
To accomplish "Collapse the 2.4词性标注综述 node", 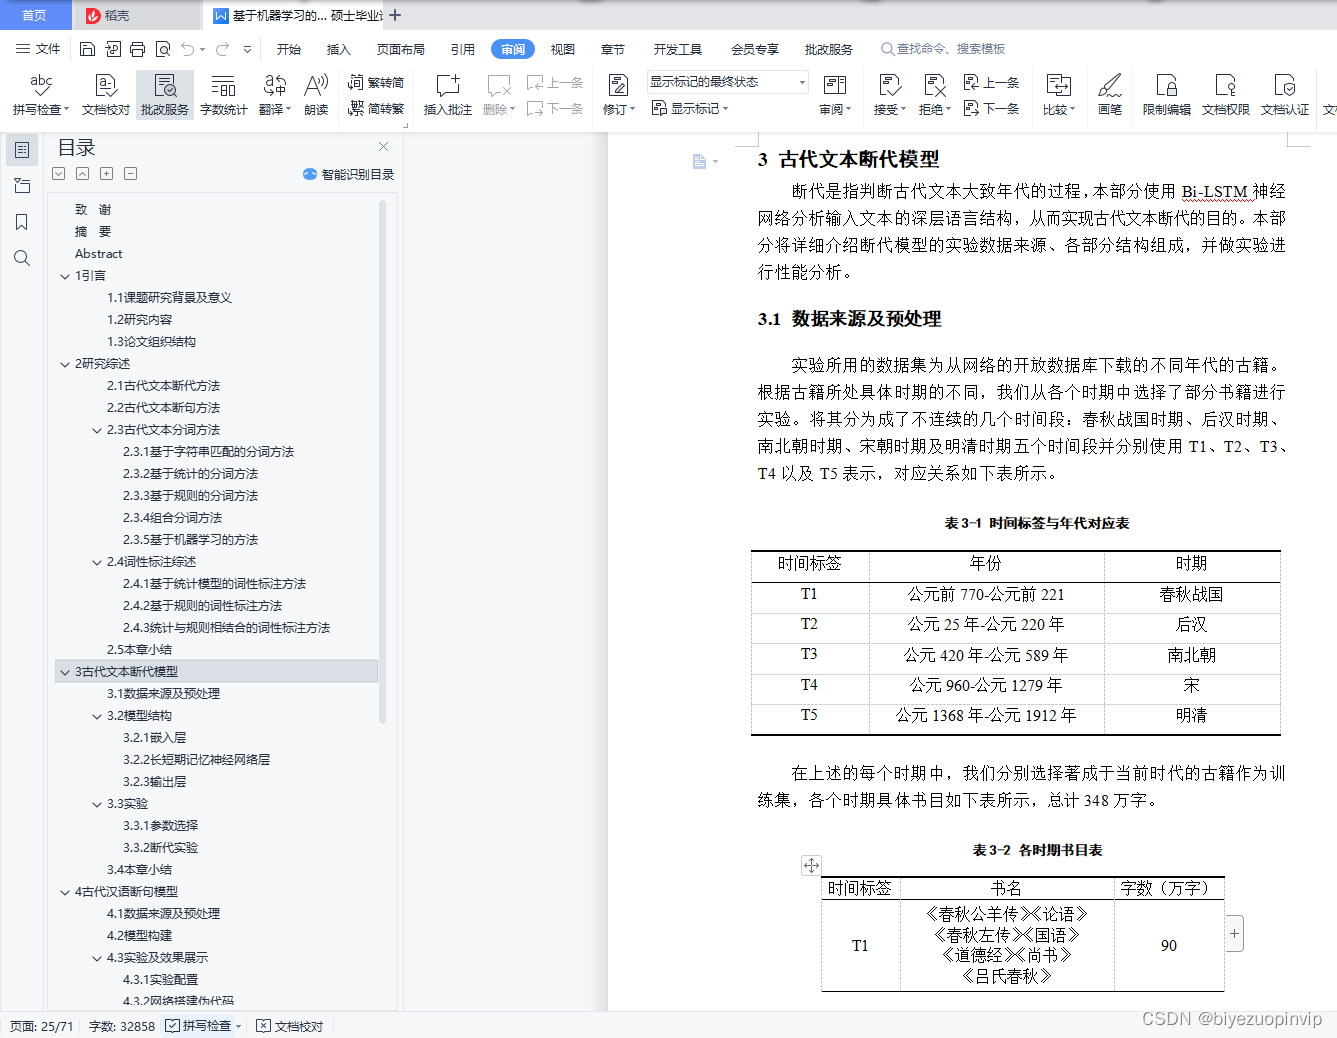I will click(97, 562).
